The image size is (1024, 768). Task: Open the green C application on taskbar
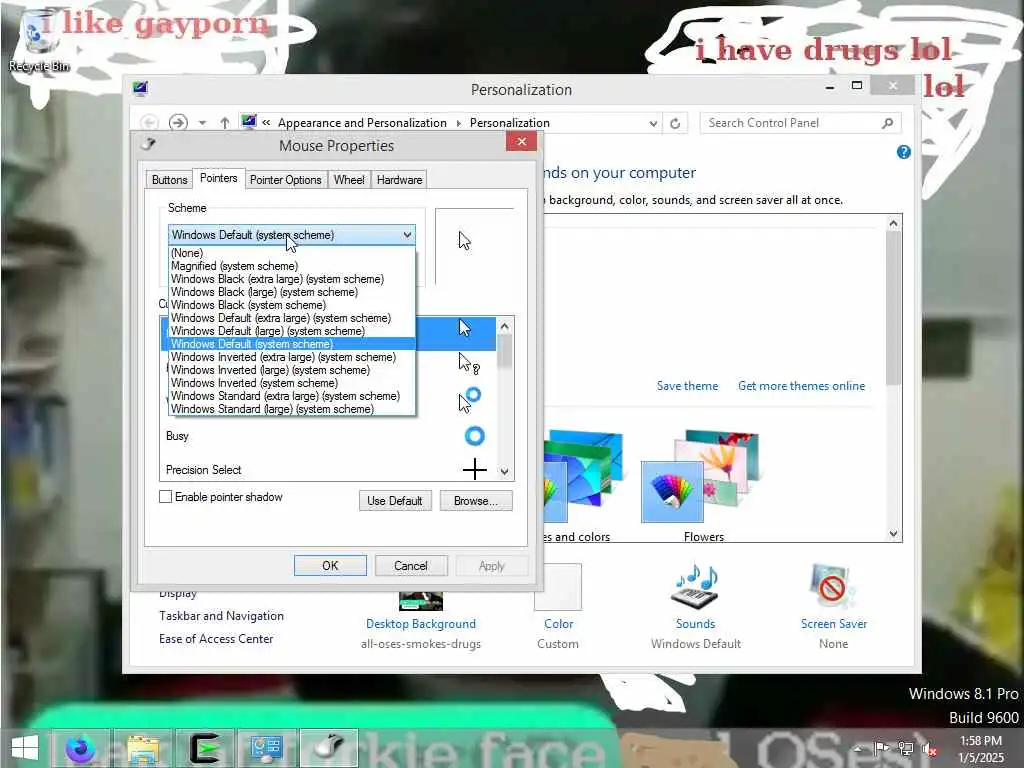coord(204,748)
